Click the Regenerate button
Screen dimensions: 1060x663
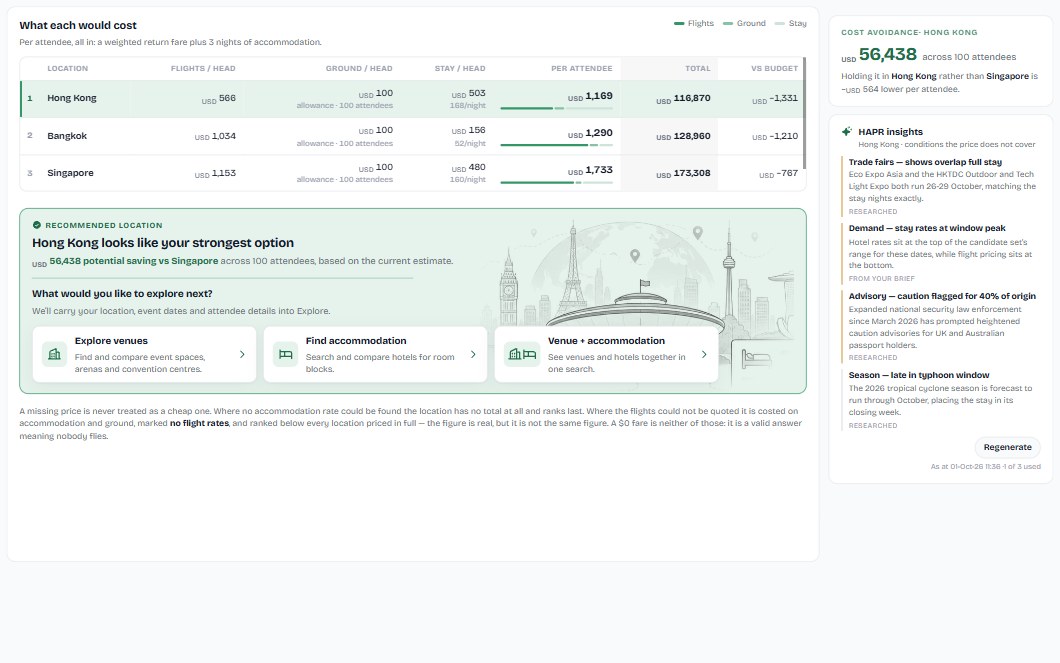[1007, 447]
